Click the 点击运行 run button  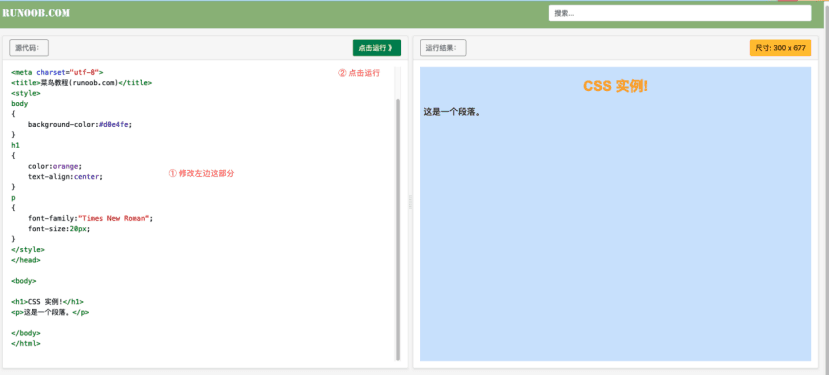pyautogui.click(x=377, y=48)
